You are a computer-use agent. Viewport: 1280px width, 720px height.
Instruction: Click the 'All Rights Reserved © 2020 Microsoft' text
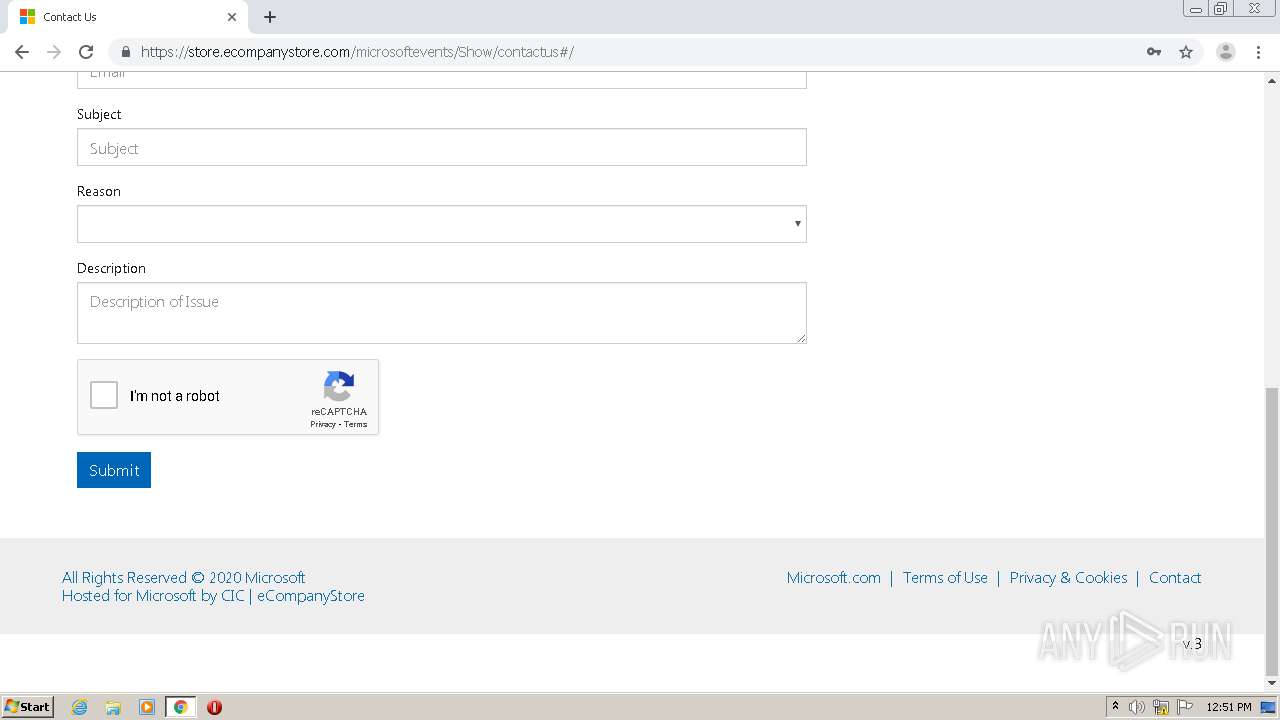coord(184,577)
